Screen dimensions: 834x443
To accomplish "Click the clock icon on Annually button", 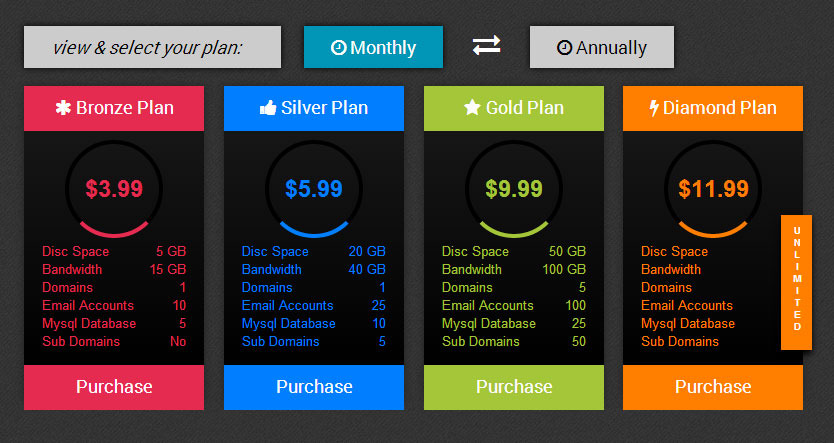I will 564,47.
